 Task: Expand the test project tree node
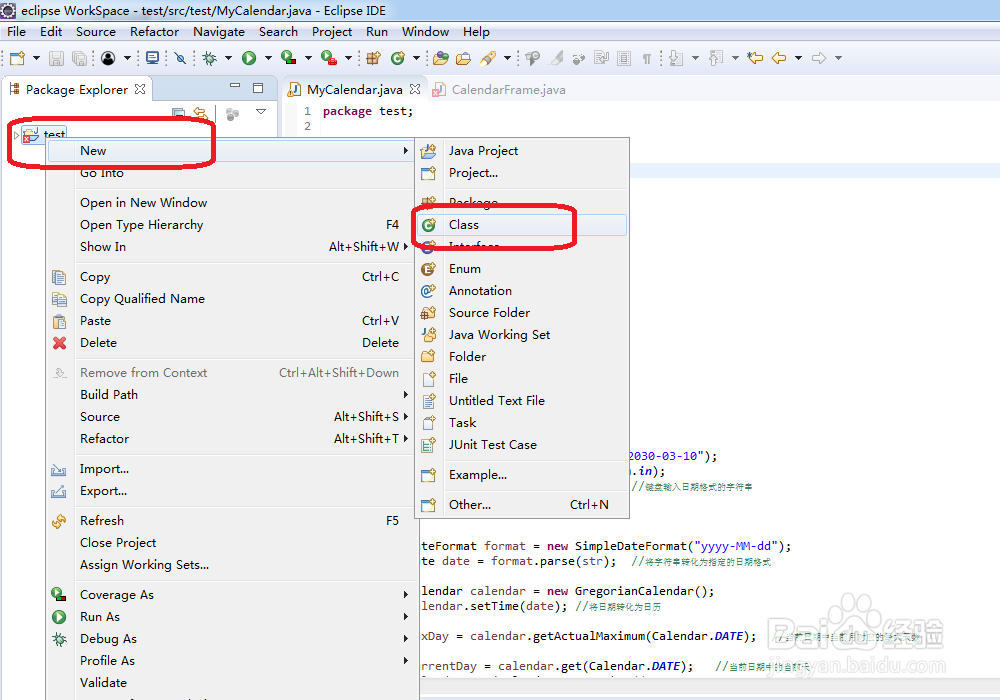16,135
